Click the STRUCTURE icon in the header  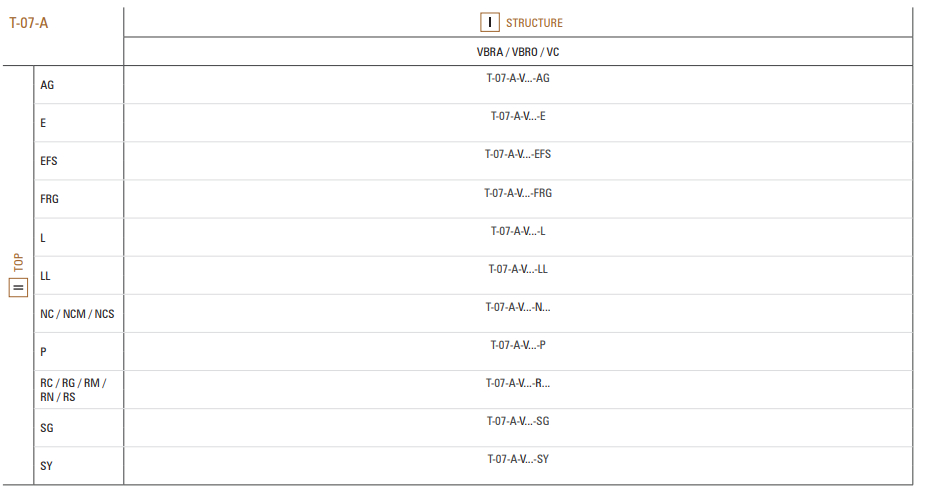point(490,22)
